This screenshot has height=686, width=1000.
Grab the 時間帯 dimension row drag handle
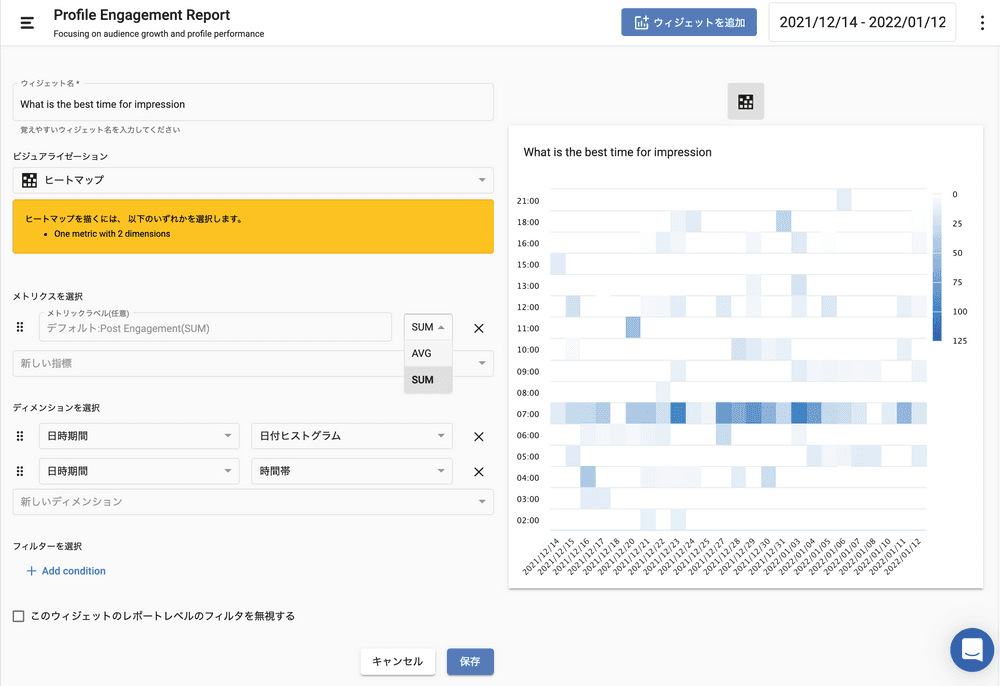coord(19,472)
